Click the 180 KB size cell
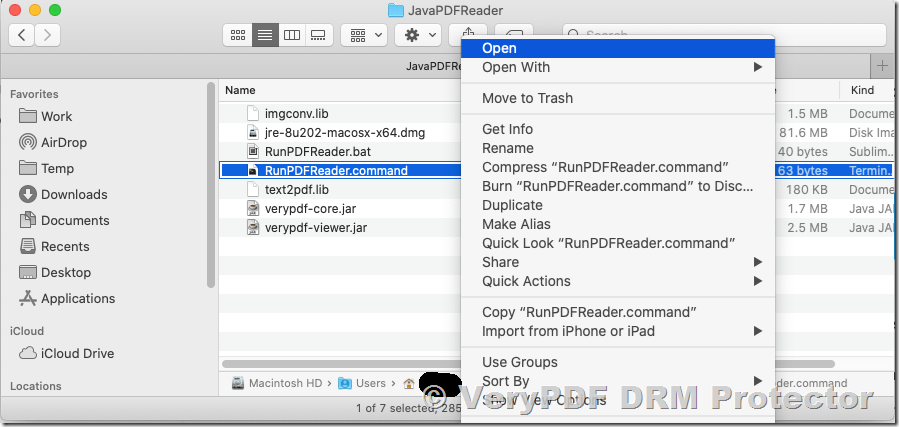This screenshot has height=427, width=899. (x=807, y=189)
